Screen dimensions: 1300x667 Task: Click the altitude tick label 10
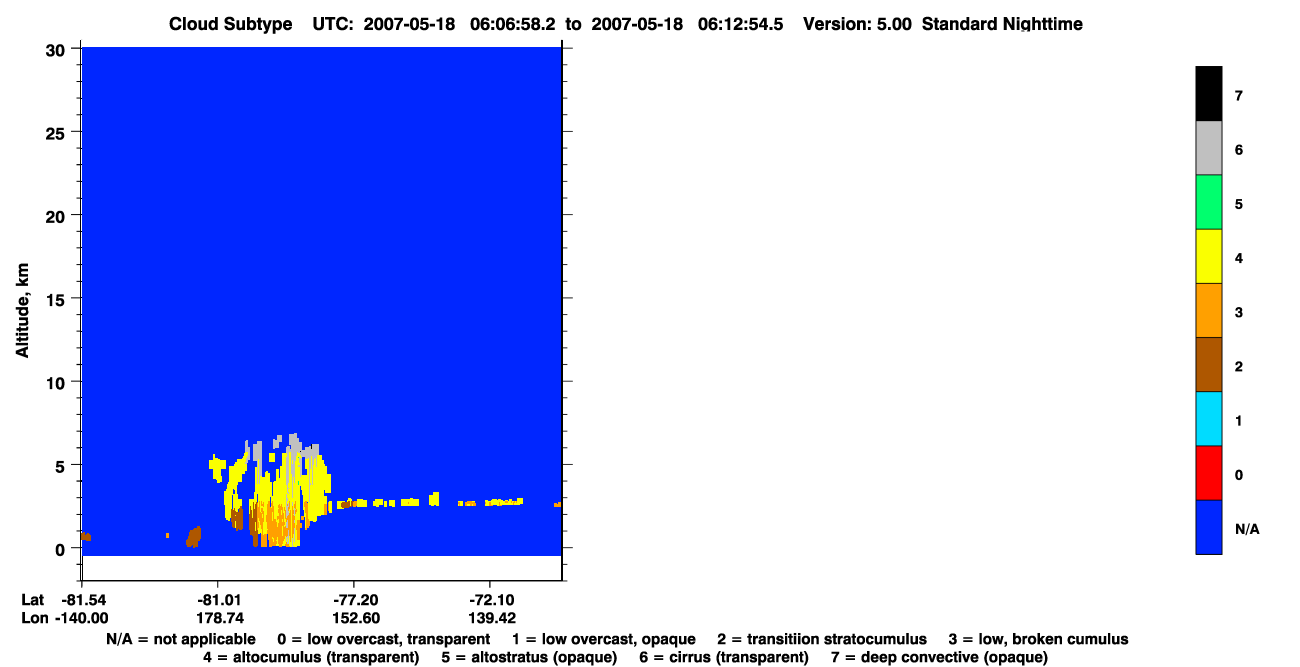(58, 382)
